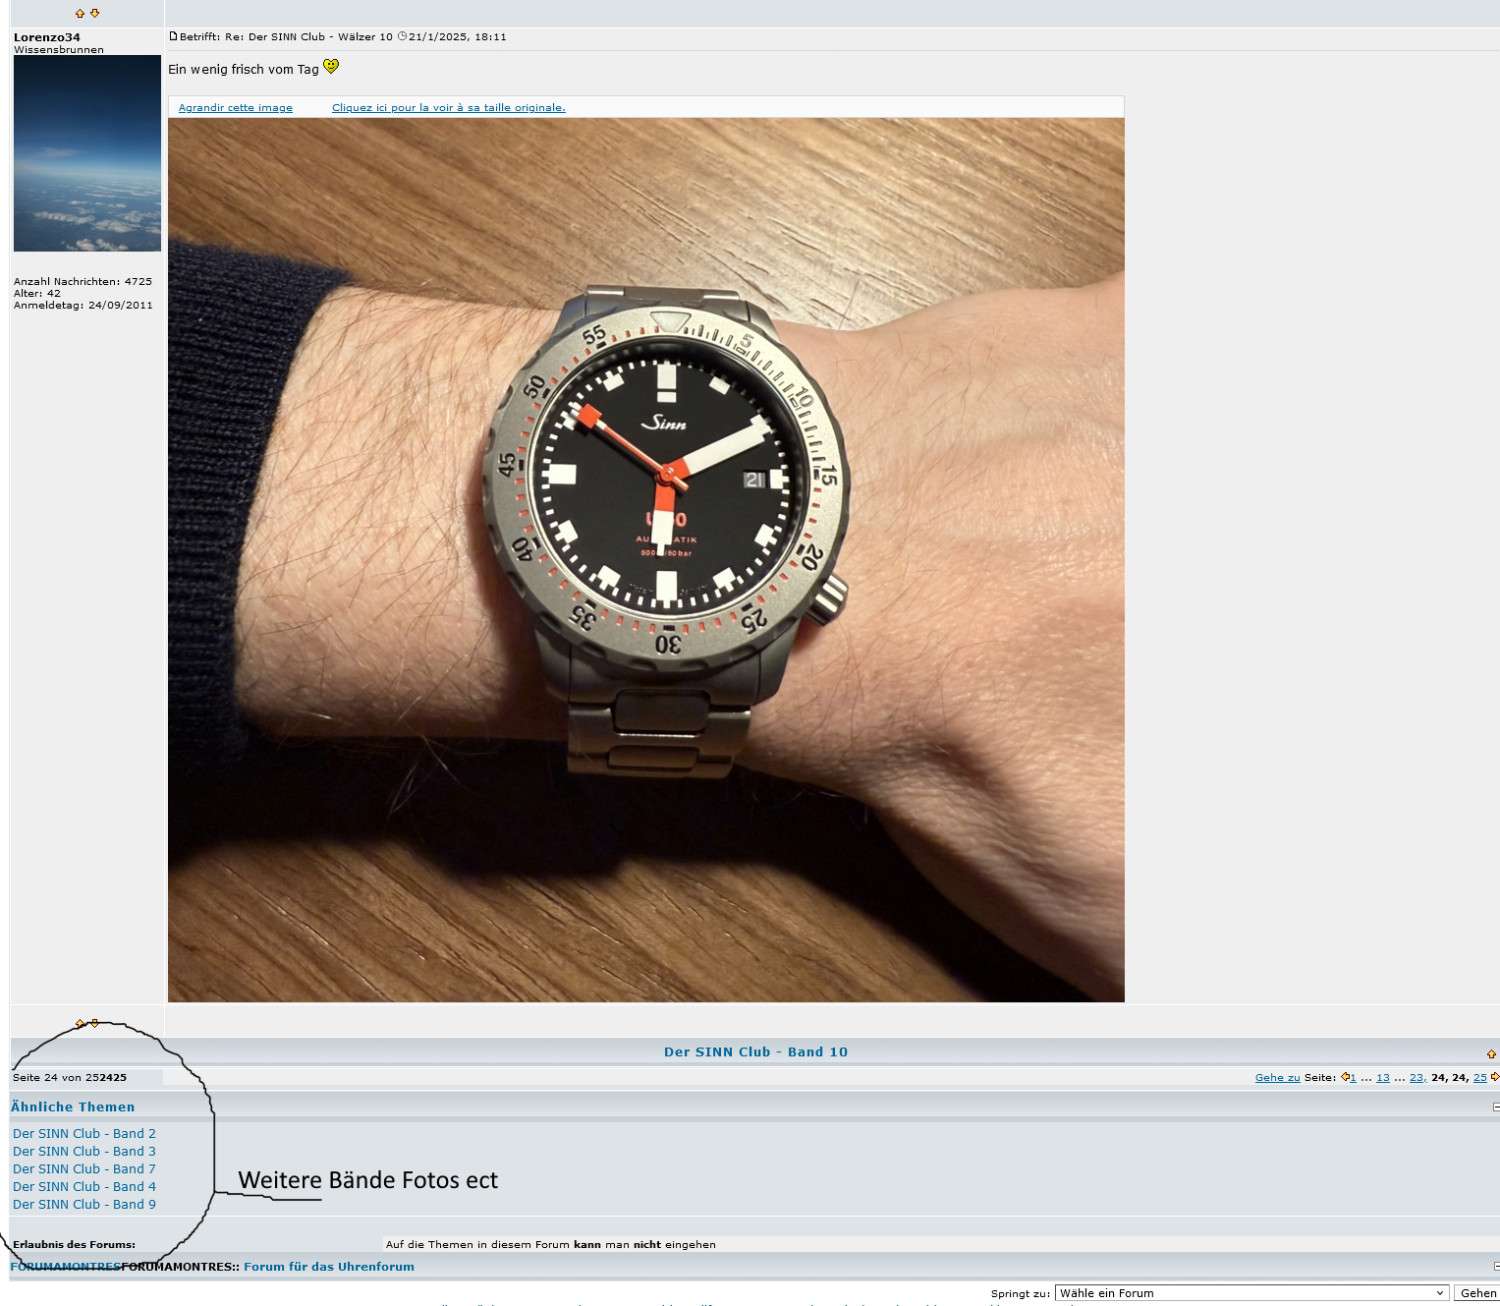
Task: Open 'Der SINN Club - Band 2' topic
Action: (x=84, y=1133)
